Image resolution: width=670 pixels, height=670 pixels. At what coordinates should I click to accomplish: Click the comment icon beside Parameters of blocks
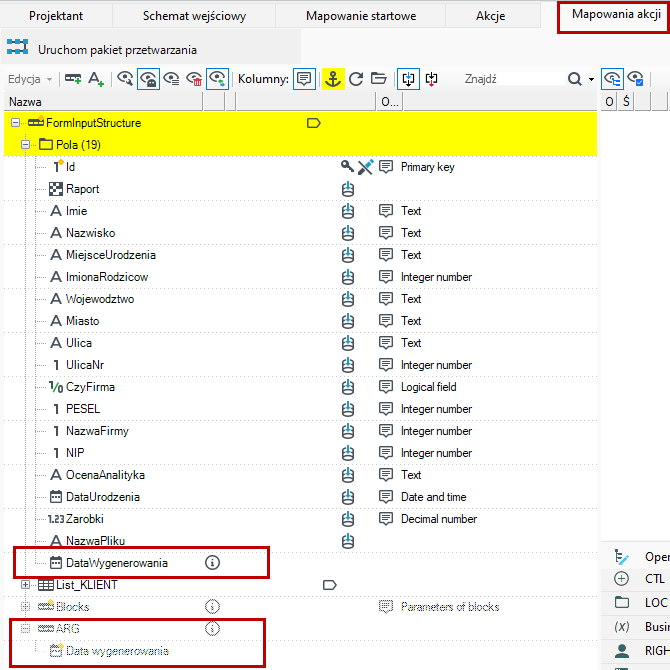[386, 607]
